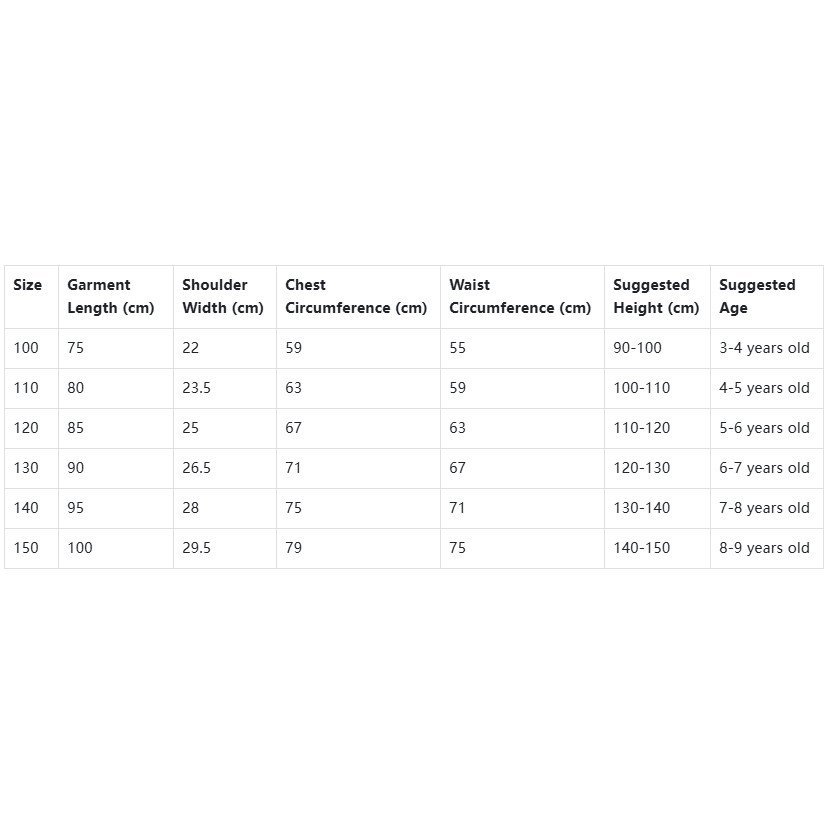
Task: Select the Shoulder Width (cm) header
Action: pos(223,297)
